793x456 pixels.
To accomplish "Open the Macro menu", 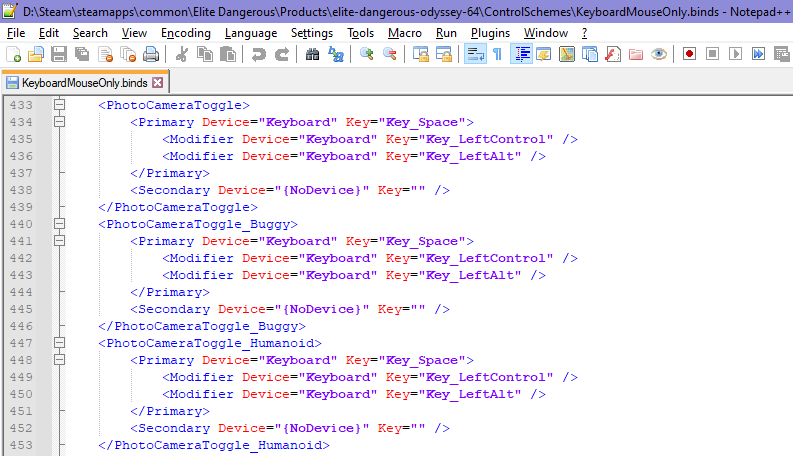I will pyautogui.click(x=405, y=33).
